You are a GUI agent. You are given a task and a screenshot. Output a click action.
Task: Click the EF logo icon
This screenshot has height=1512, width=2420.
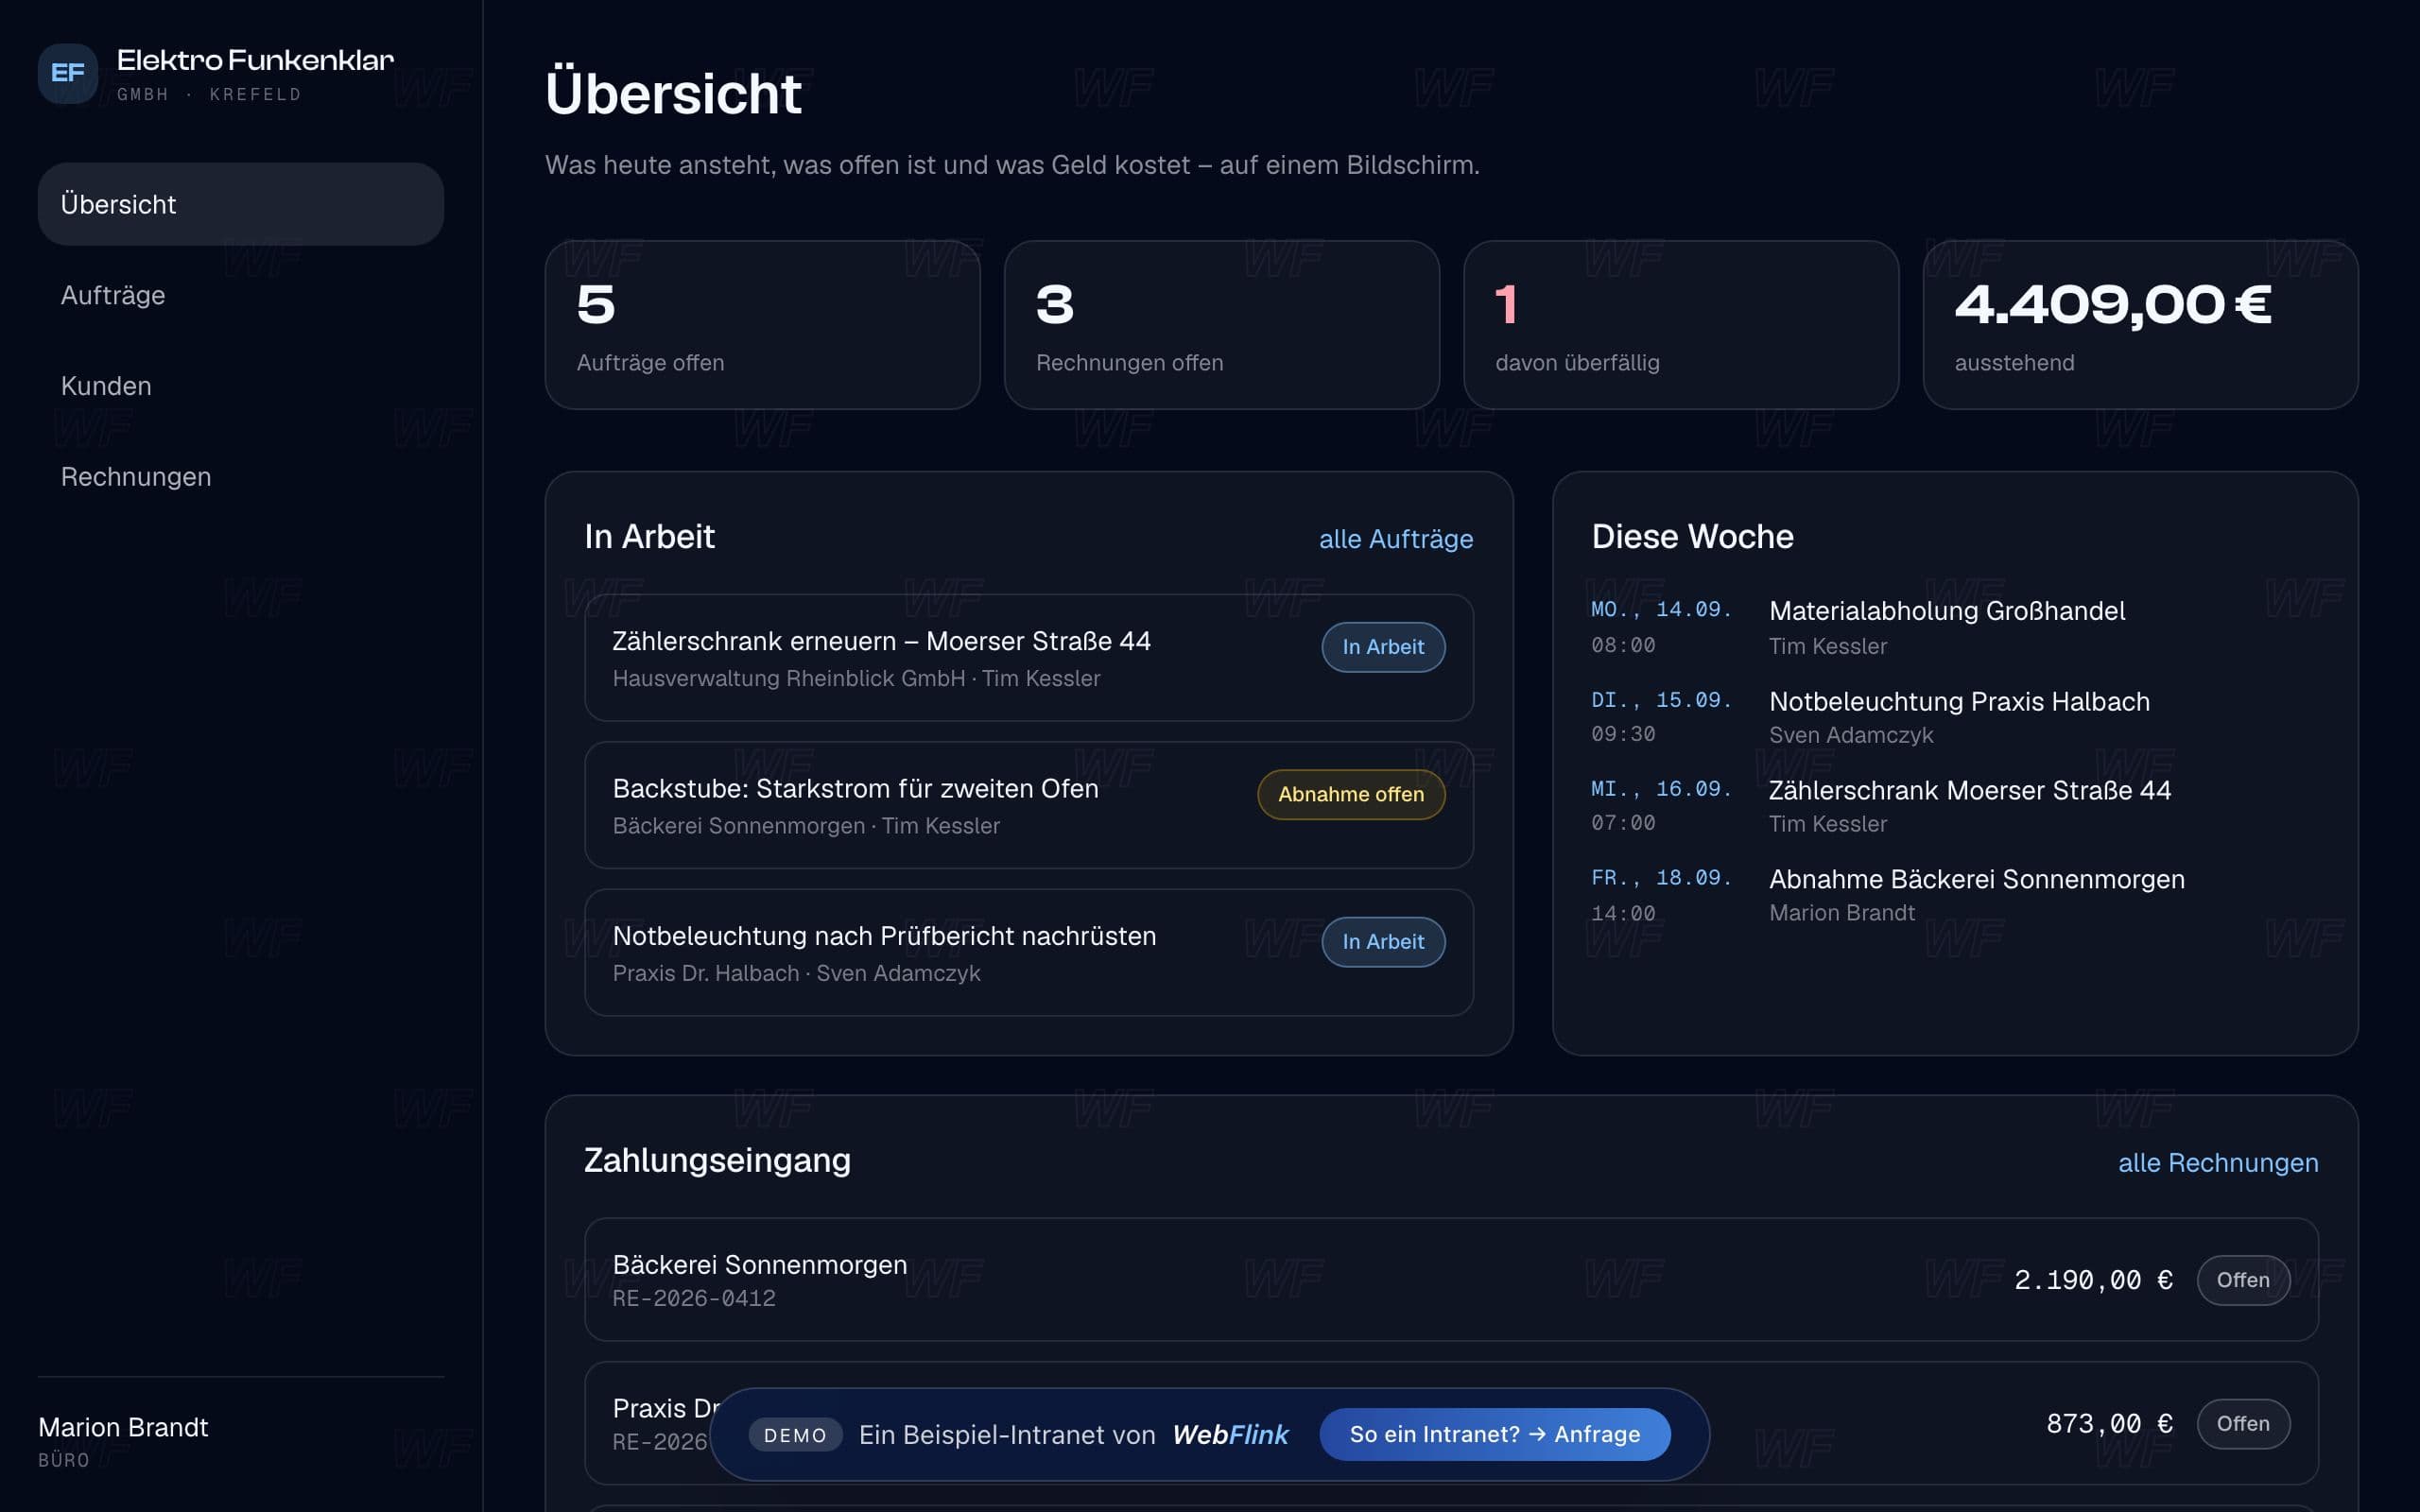[x=67, y=73]
